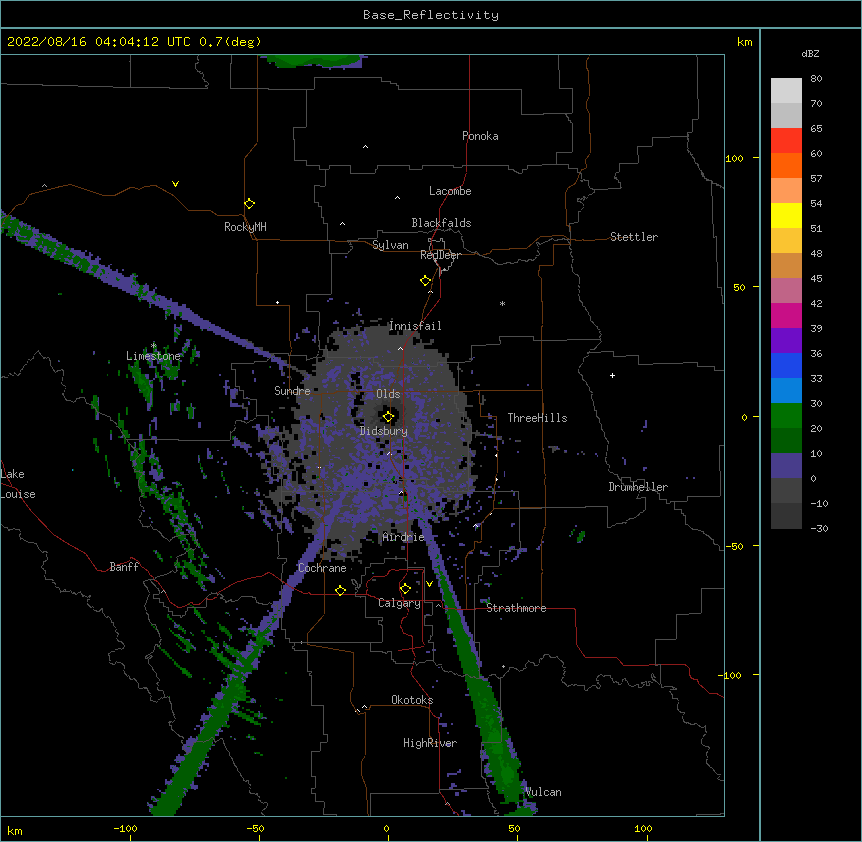862x842 pixels.
Task: Pick the purple 36-39 dBZ legend swatch
Action: click(786, 341)
